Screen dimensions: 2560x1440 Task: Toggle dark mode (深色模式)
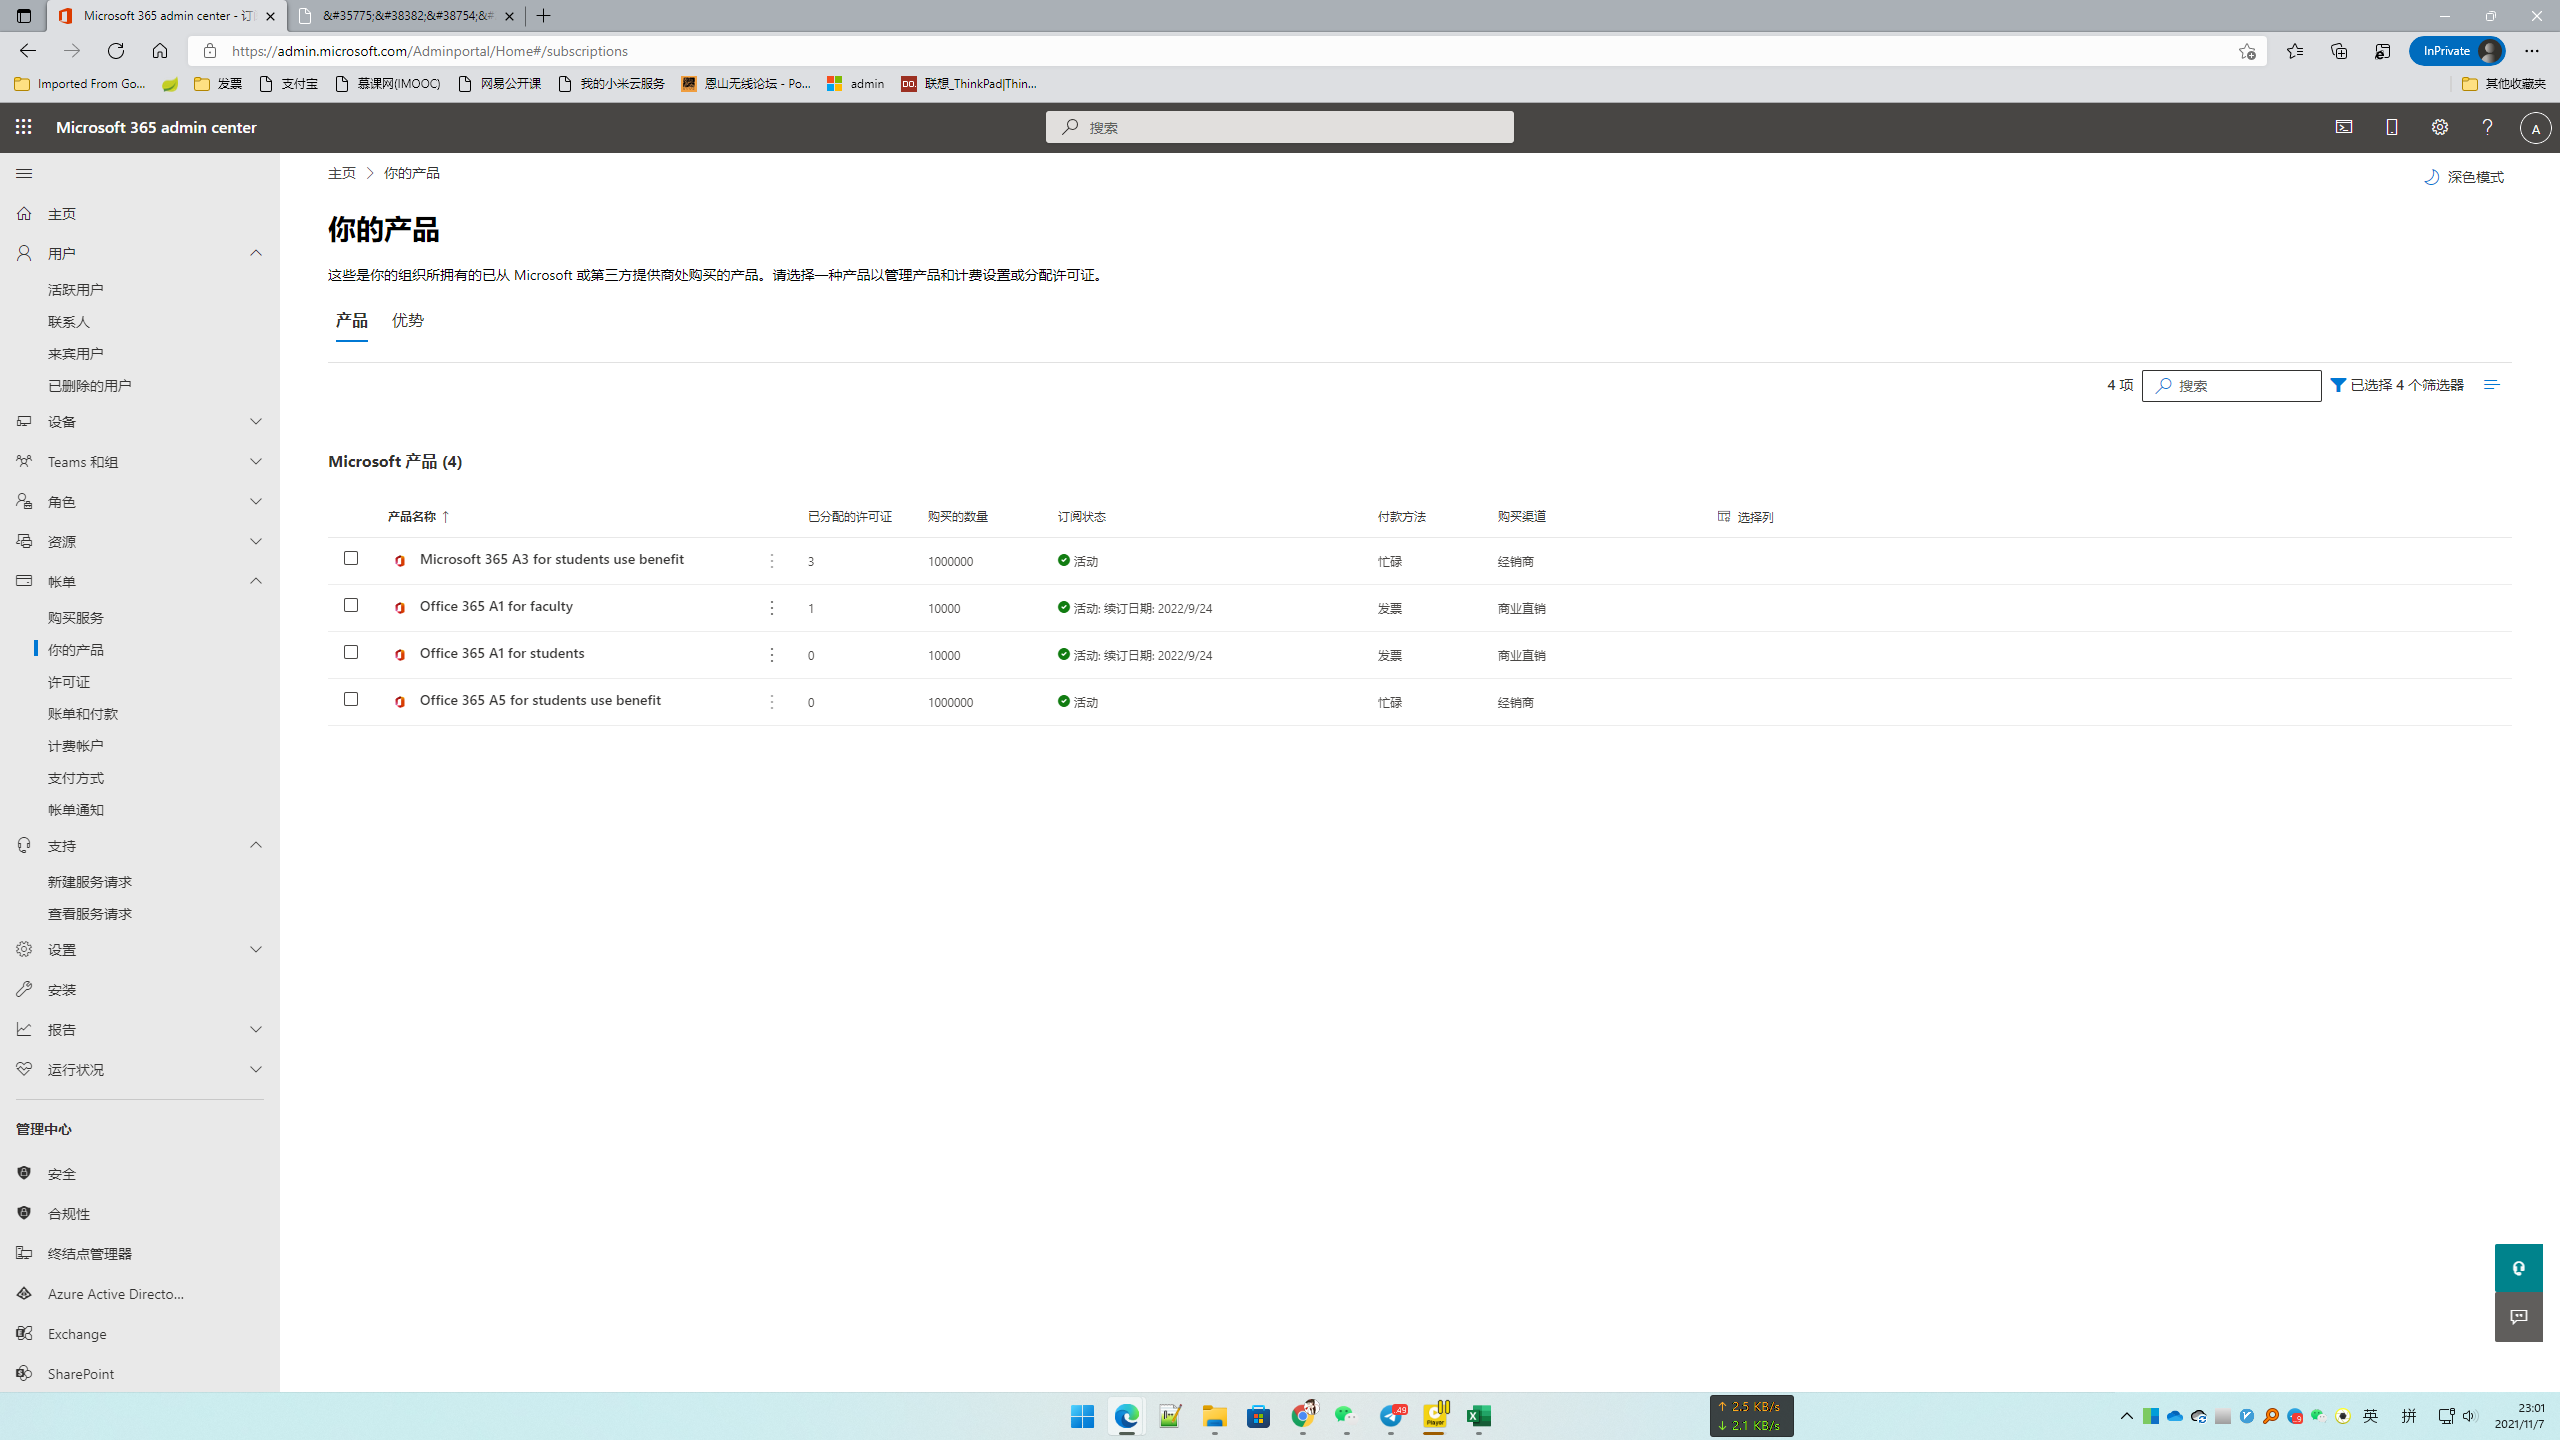2464,177
